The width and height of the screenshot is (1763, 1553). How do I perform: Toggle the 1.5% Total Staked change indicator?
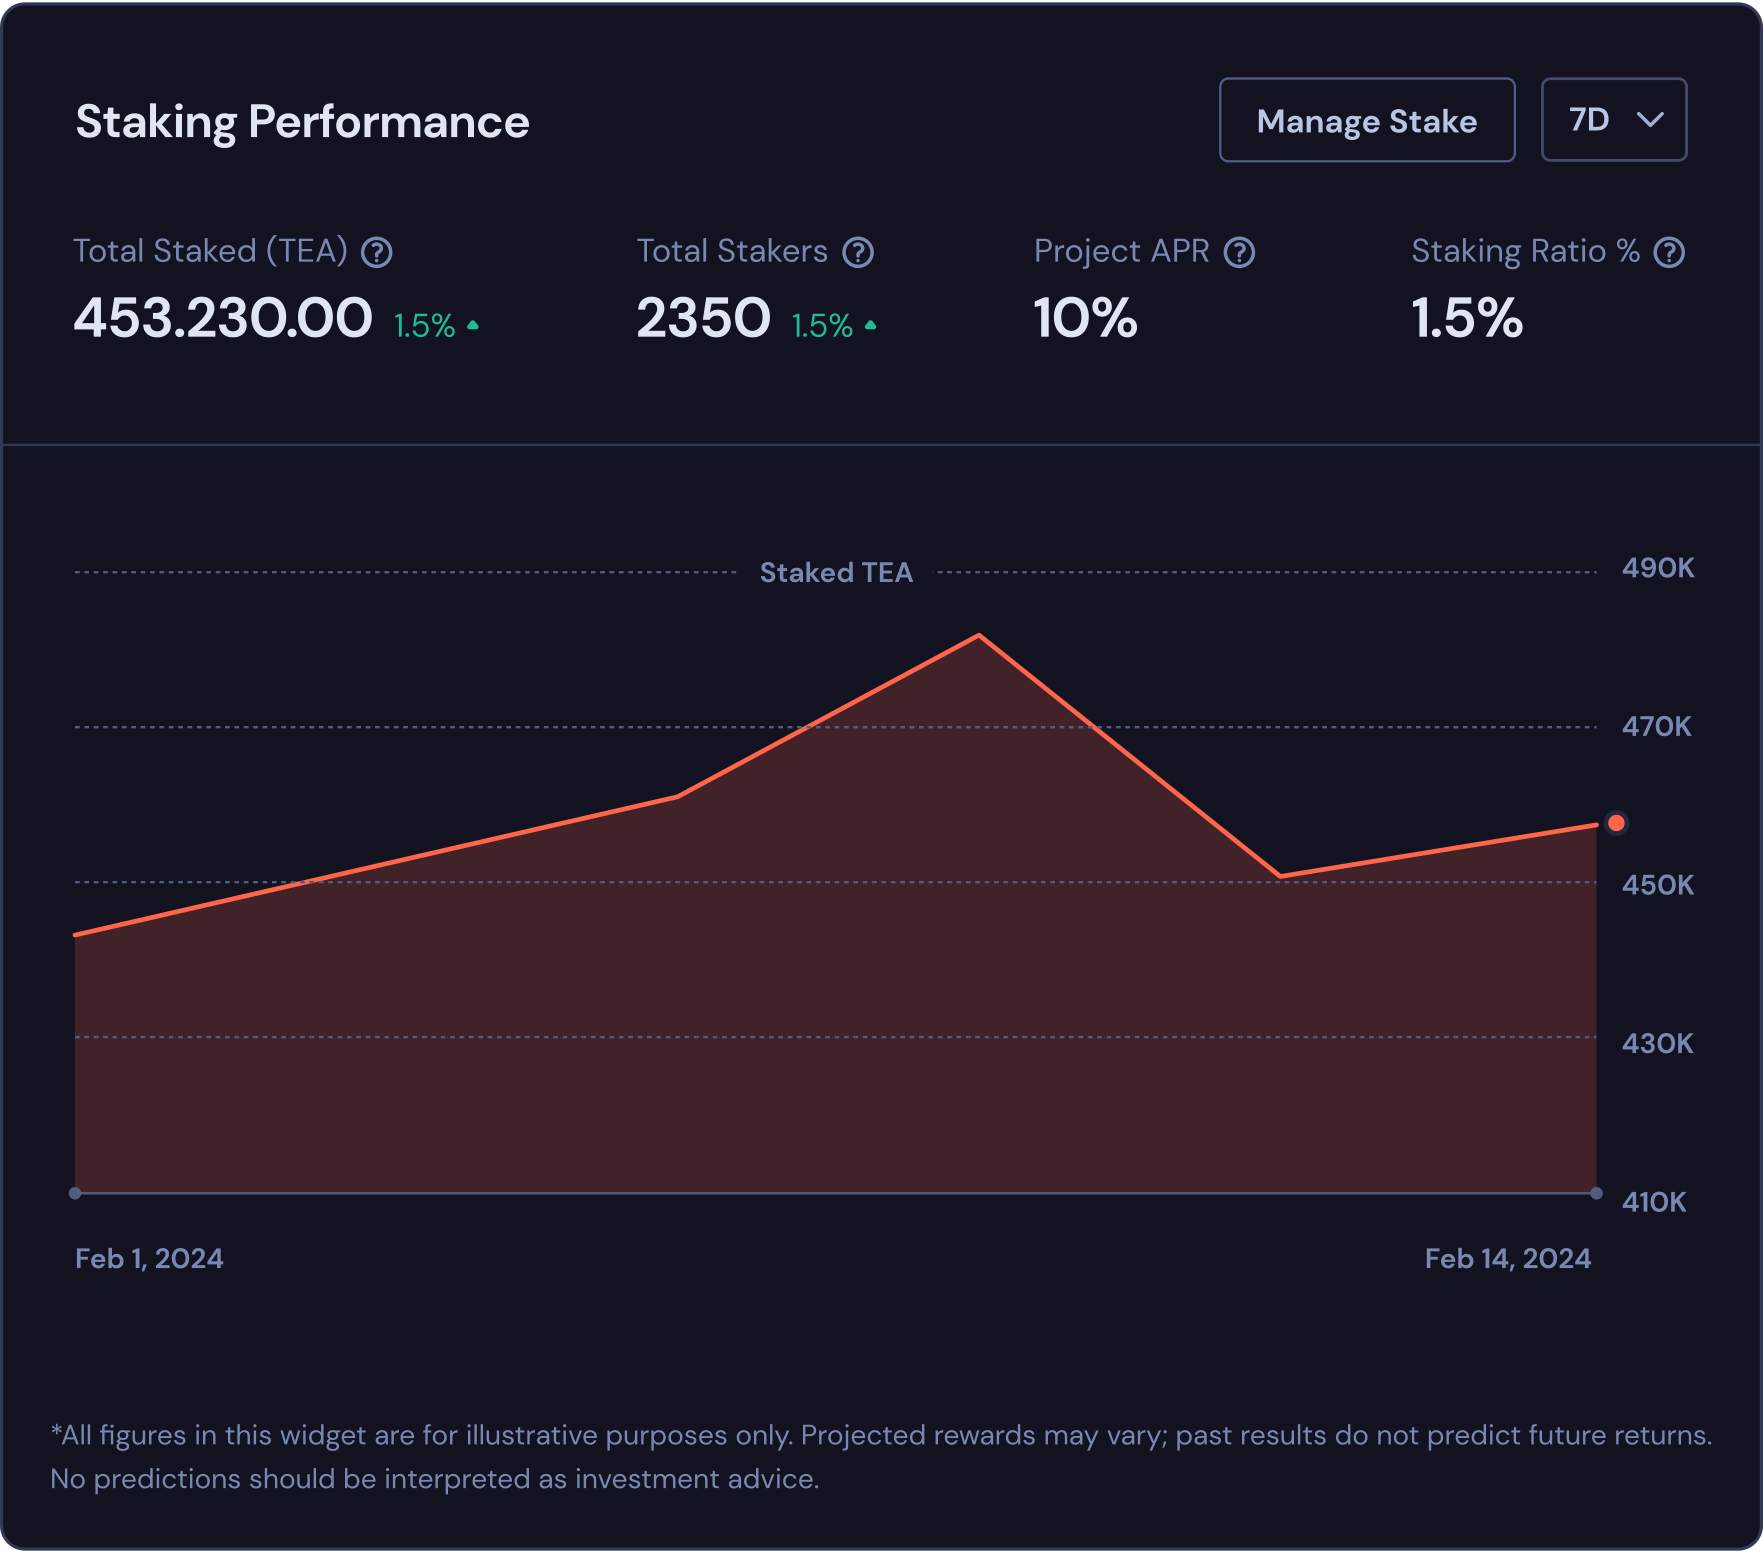(x=424, y=322)
